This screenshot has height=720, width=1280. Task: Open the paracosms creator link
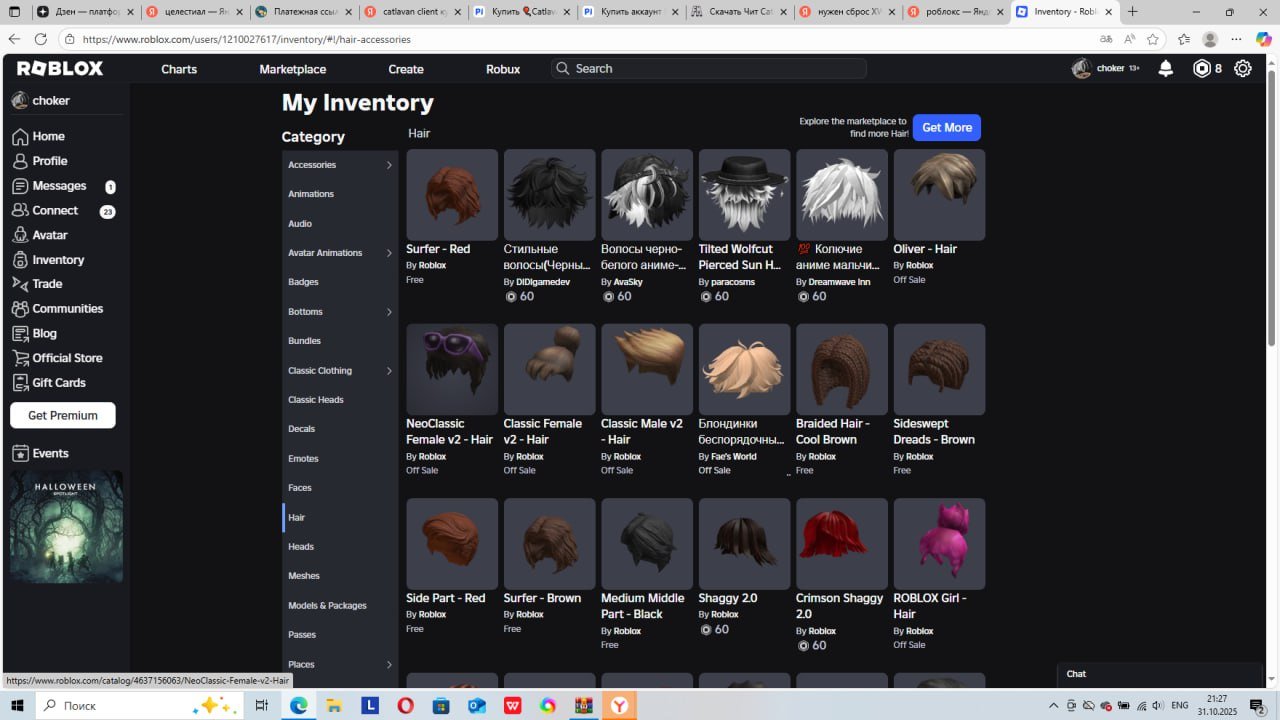pos(732,282)
